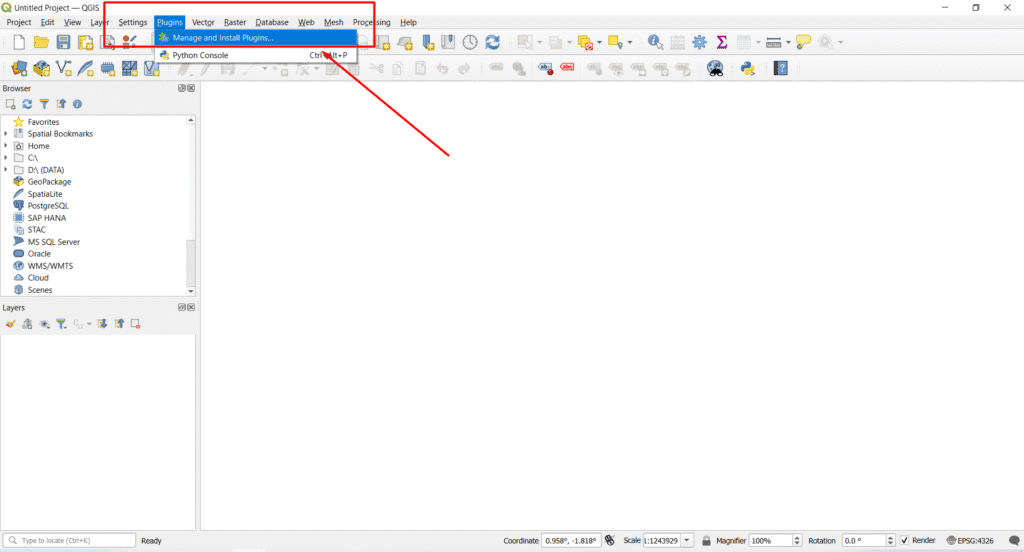Enable Browser properties widget info icon
Screen dimensions: 1024x552
point(77,104)
